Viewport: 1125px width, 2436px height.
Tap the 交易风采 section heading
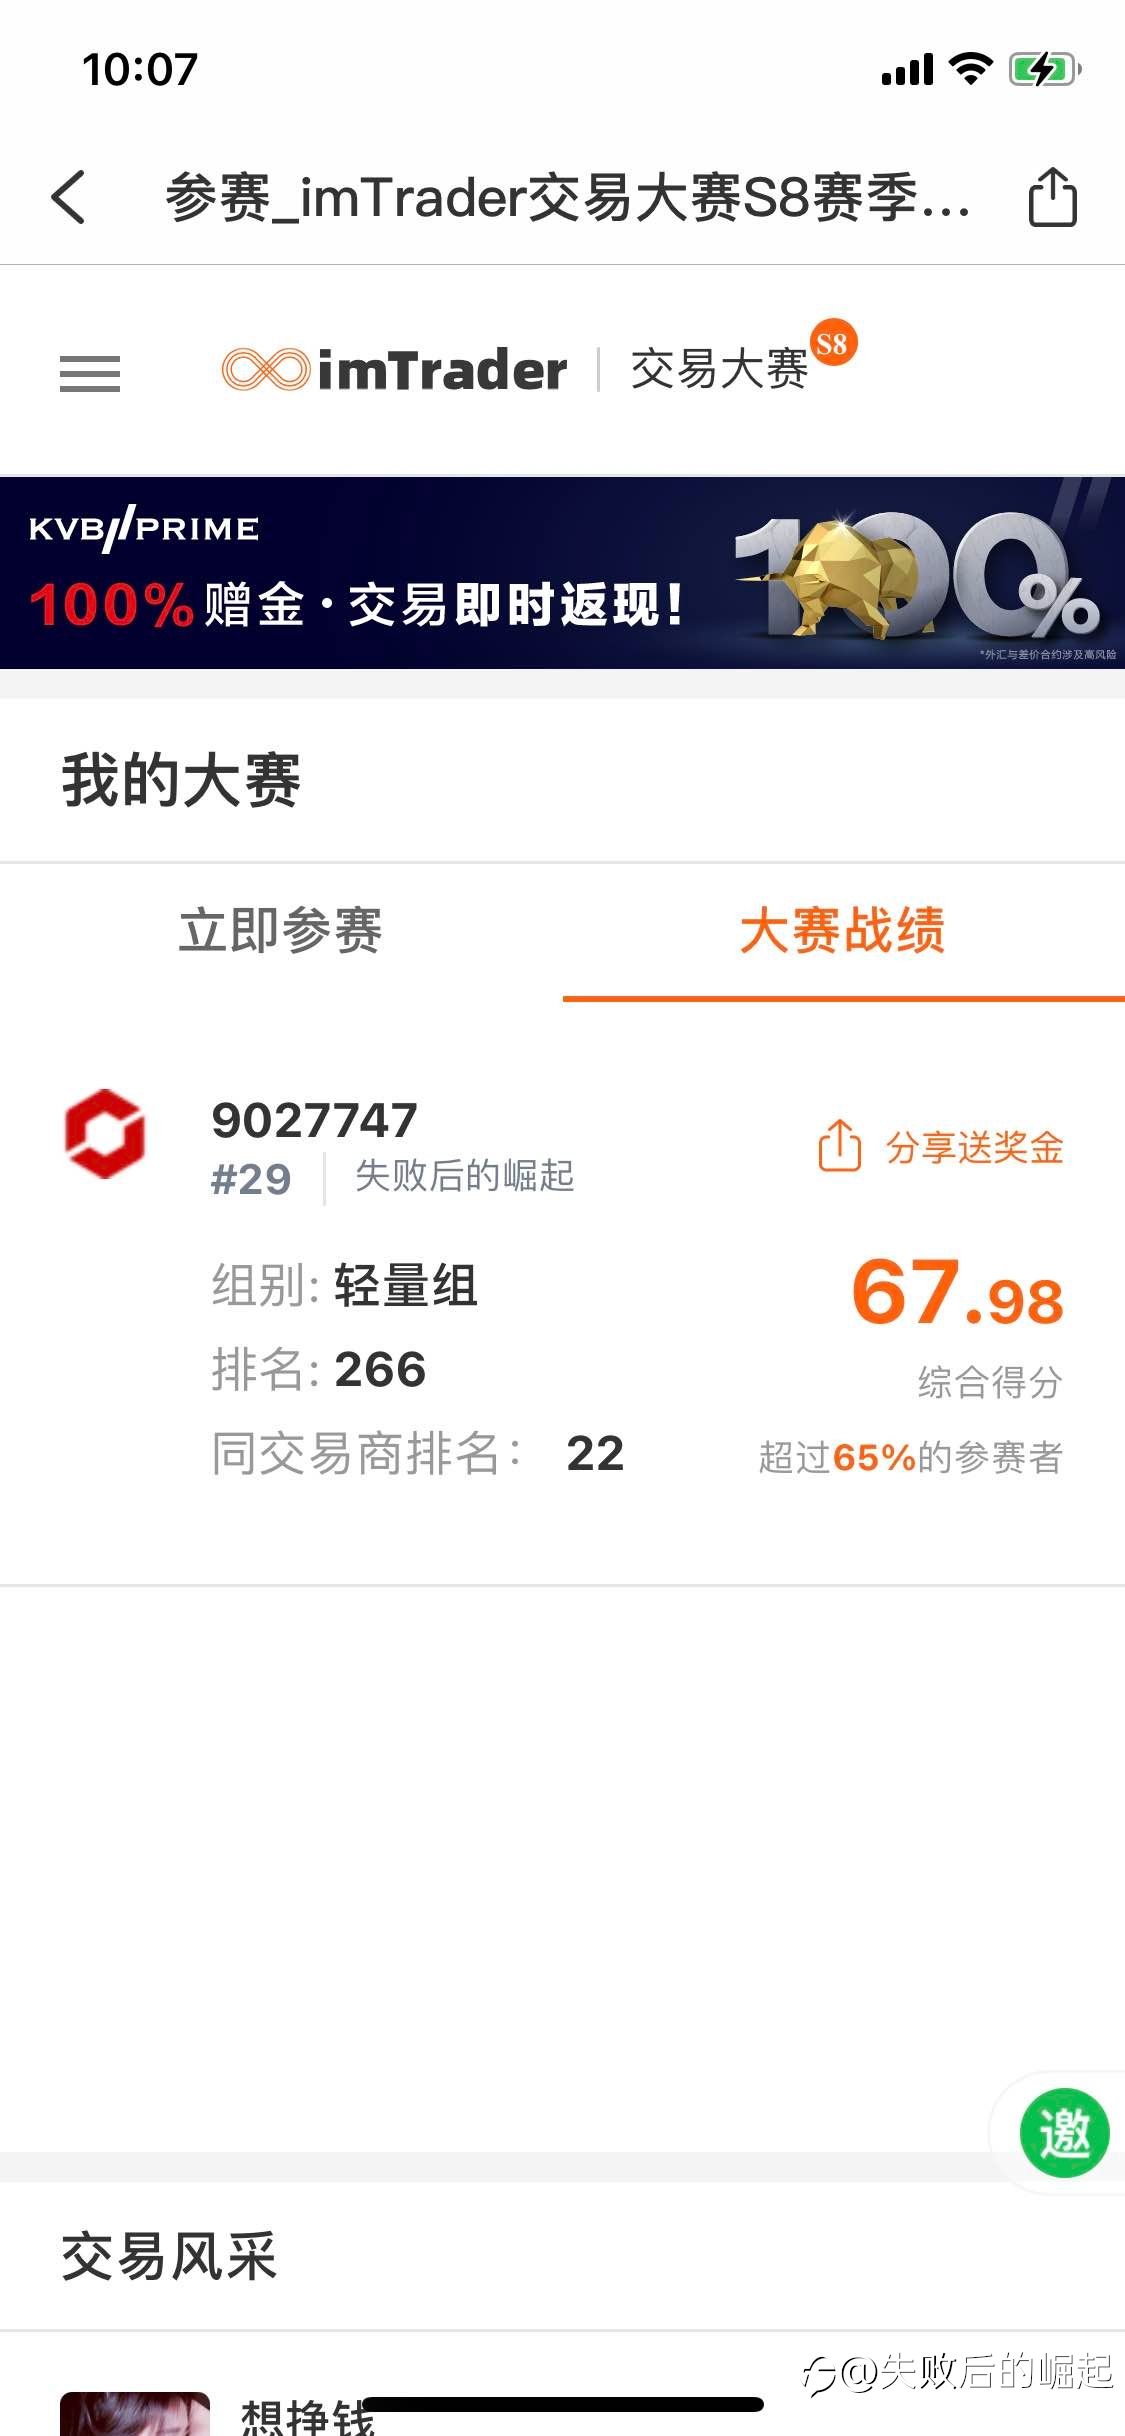(x=169, y=2257)
